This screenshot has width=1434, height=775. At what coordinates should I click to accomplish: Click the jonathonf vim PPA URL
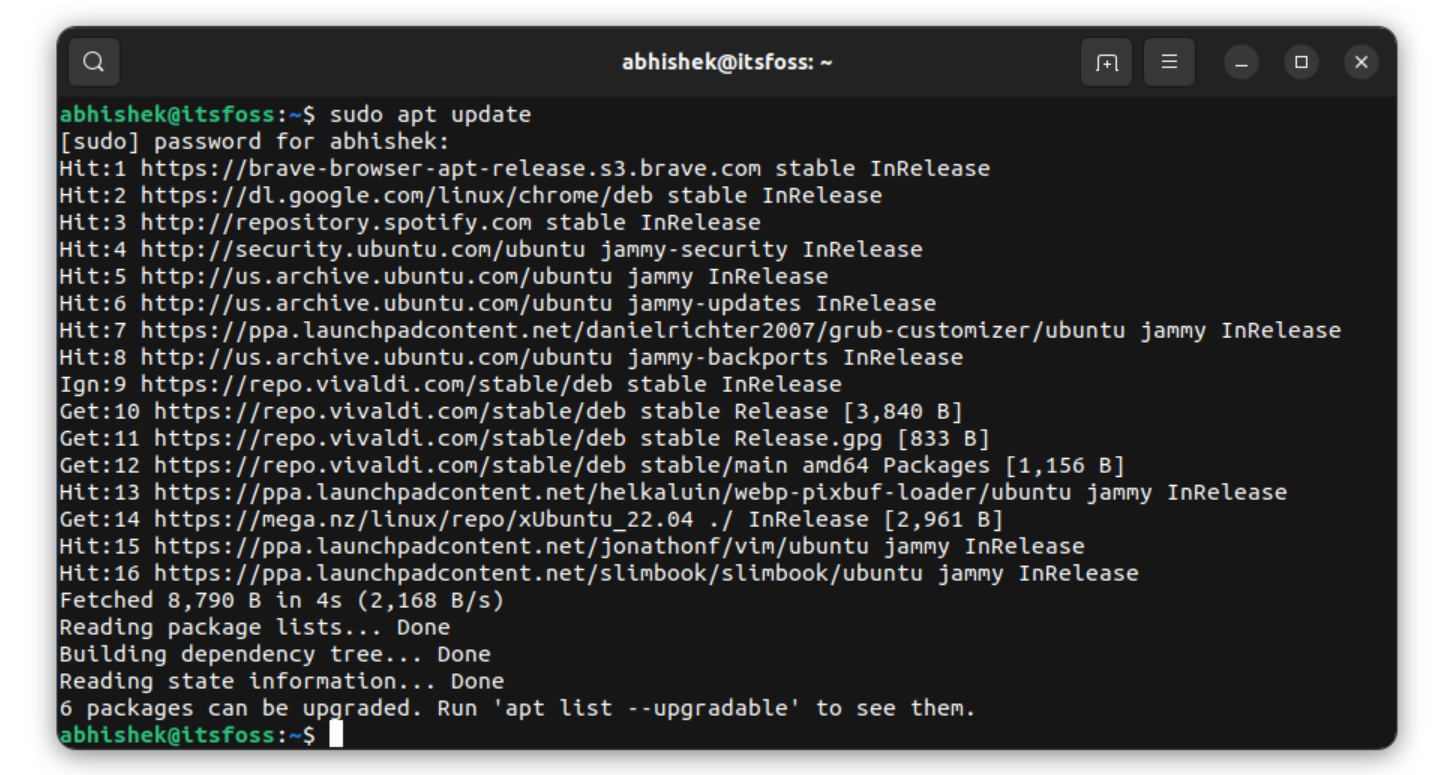point(512,546)
